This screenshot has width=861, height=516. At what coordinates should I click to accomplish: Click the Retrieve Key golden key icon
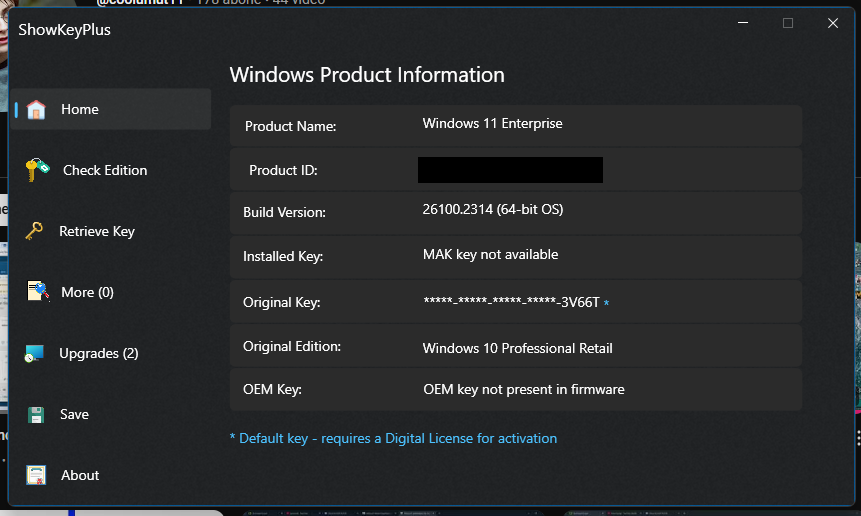[34, 231]
